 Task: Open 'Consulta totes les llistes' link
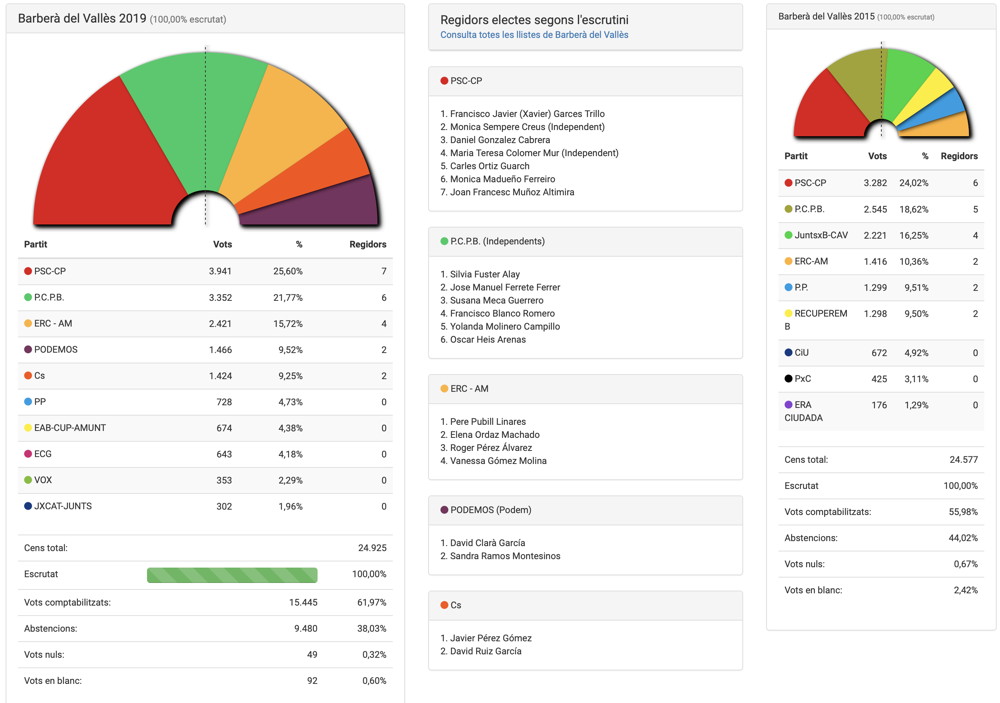(x=534, y=35)
